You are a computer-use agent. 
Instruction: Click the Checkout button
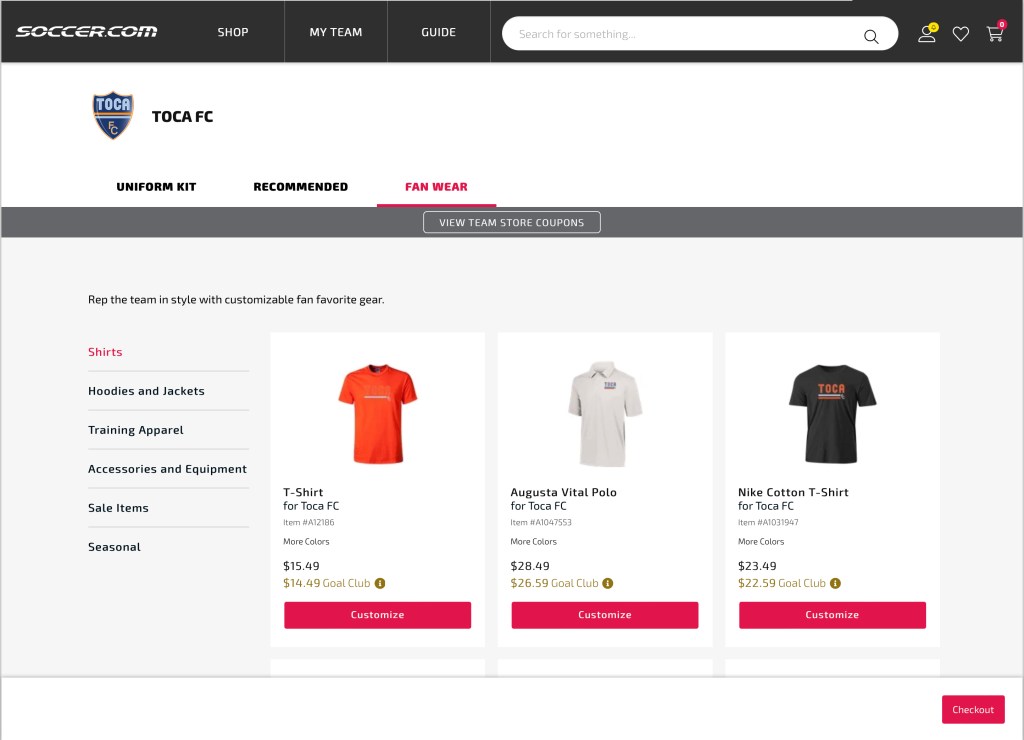972,709
